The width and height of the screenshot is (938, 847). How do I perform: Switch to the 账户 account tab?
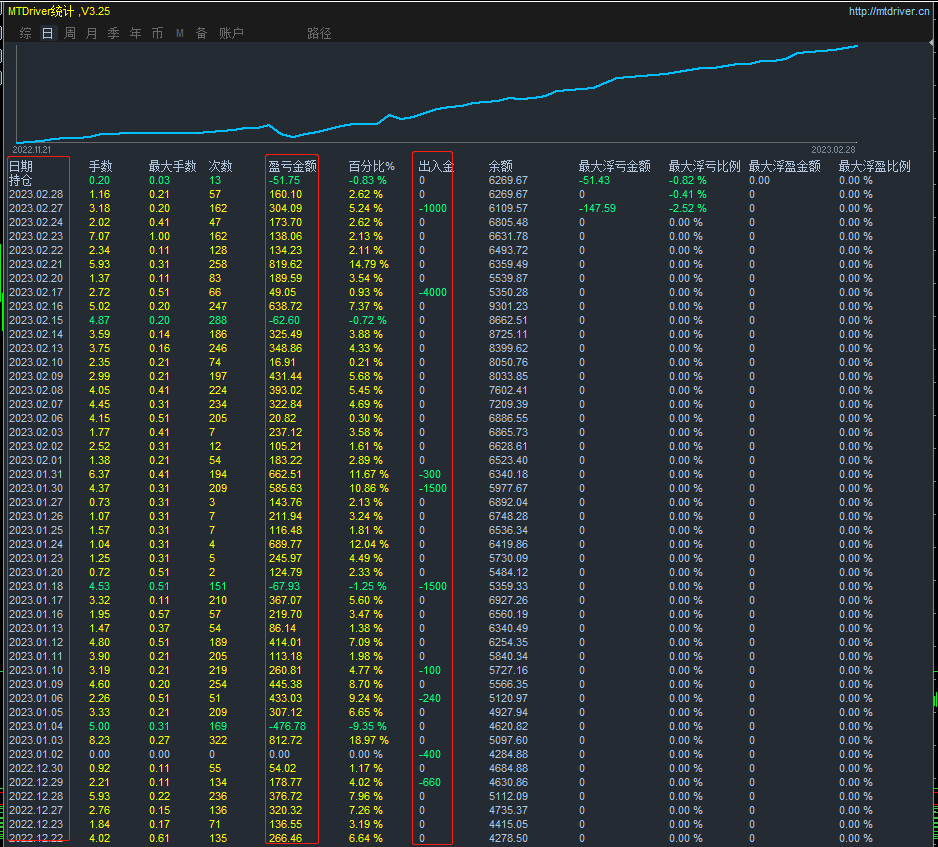tap(231, 33)
